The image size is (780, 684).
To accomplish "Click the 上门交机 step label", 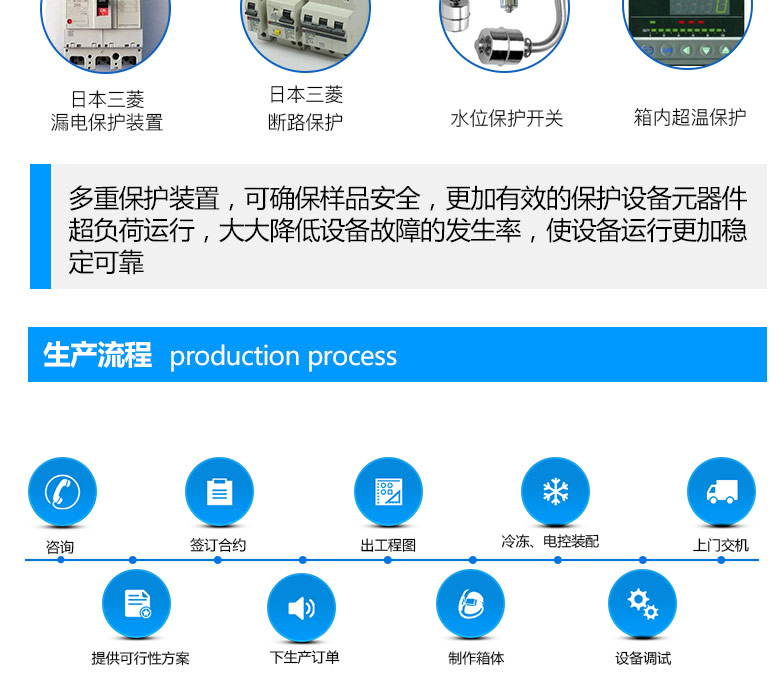I will coord(720,545).
